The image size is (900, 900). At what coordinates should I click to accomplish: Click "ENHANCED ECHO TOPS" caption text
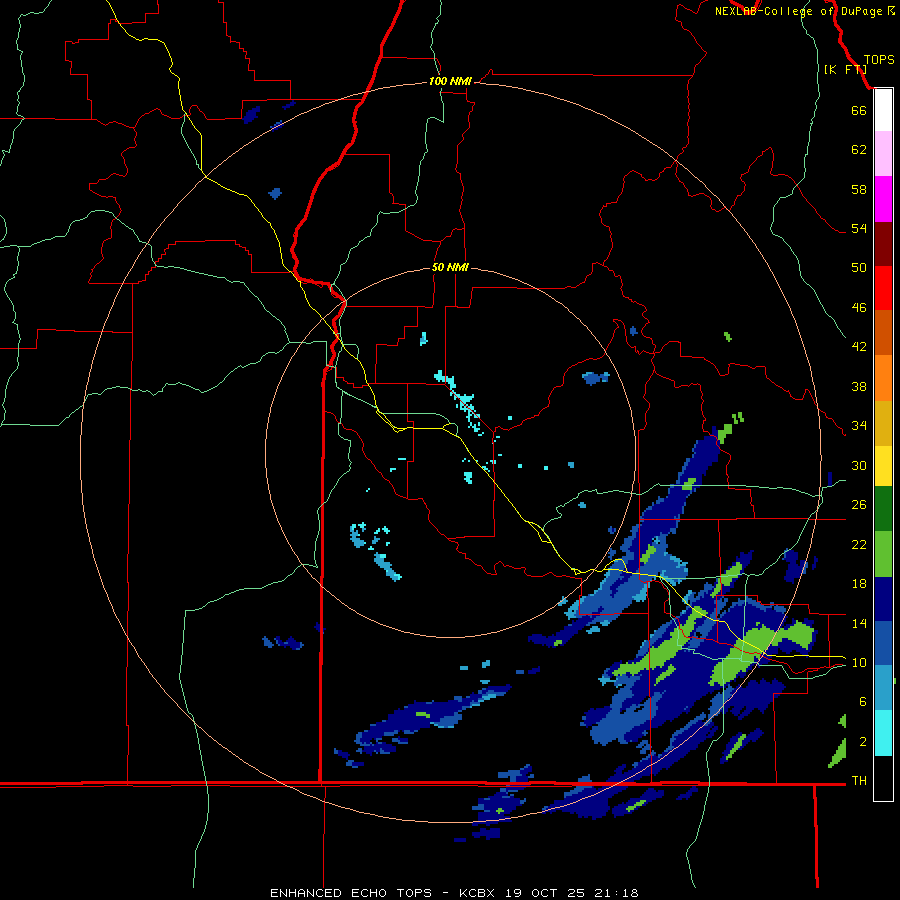click(351, 893)
